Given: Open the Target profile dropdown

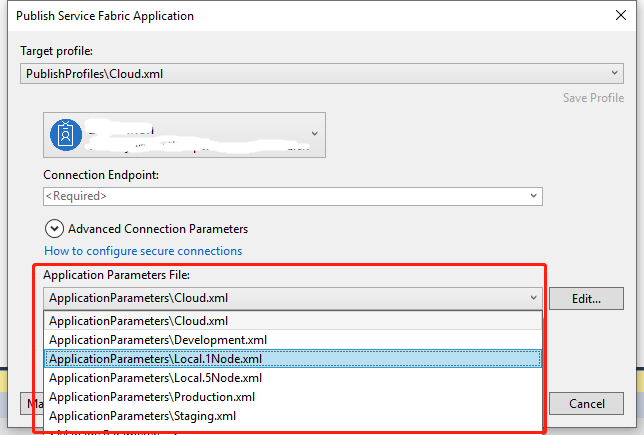Looking at the screenshot, I should (x=322, y=74).
